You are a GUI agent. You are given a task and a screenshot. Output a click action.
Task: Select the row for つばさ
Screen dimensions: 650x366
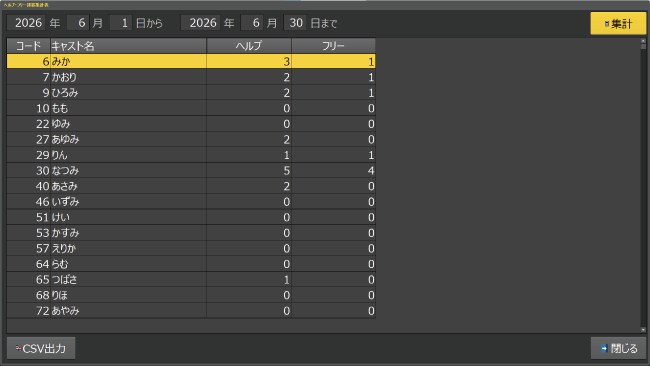tap(191, 279)
